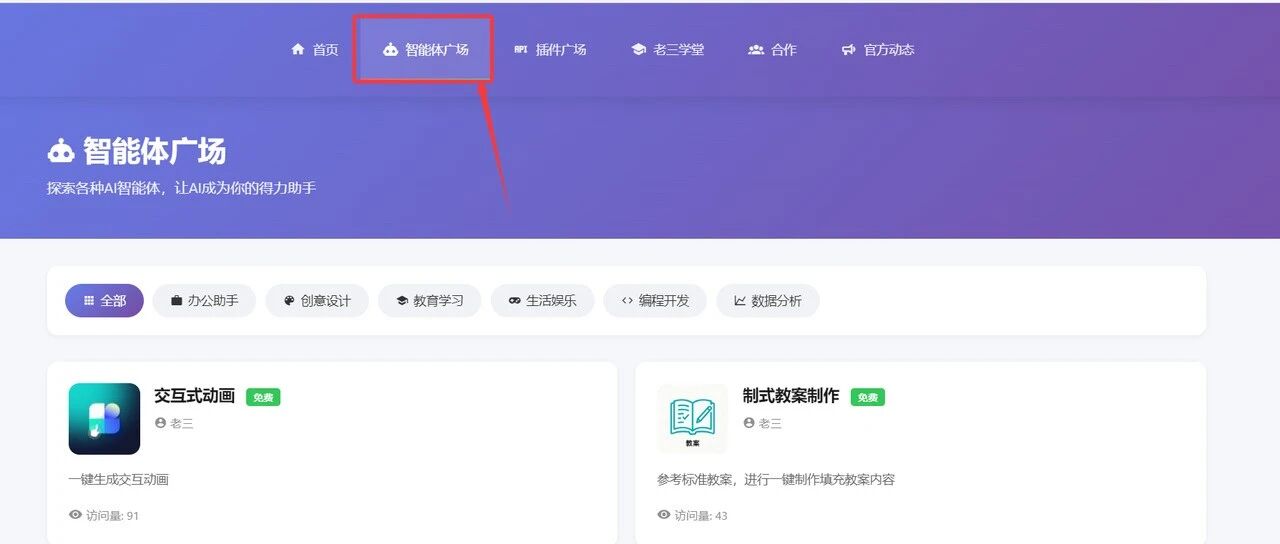This screenshot has height=544, width=1280.
Task: Filter by 办公助手 category
Action: (204, 300)
